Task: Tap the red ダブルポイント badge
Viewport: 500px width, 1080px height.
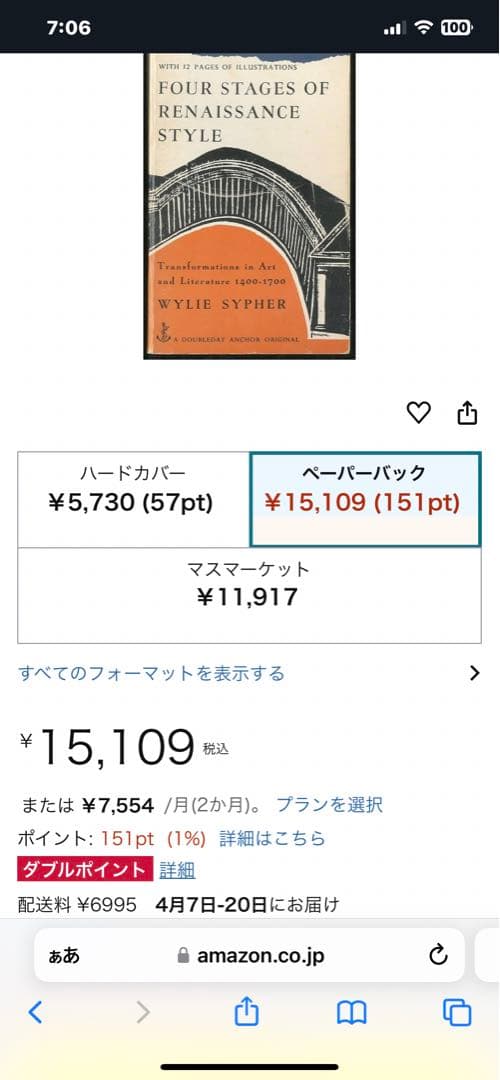Action: (x=85, y=870)
